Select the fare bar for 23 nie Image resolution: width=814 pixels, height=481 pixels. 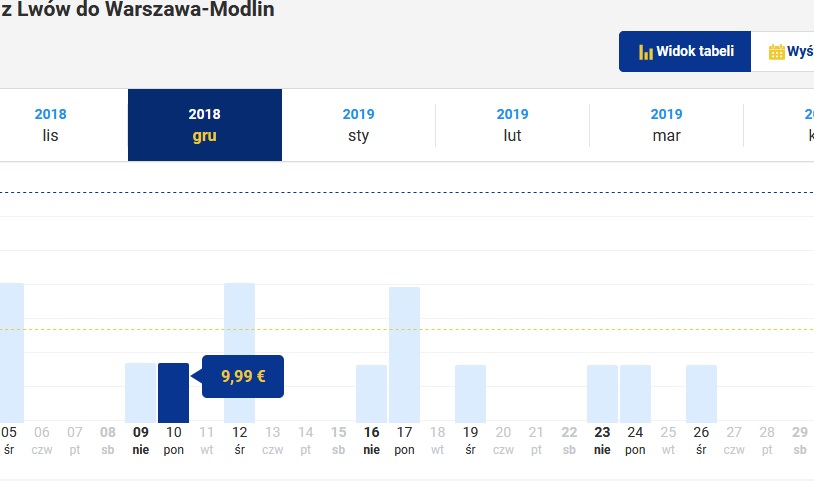[602, 394]
